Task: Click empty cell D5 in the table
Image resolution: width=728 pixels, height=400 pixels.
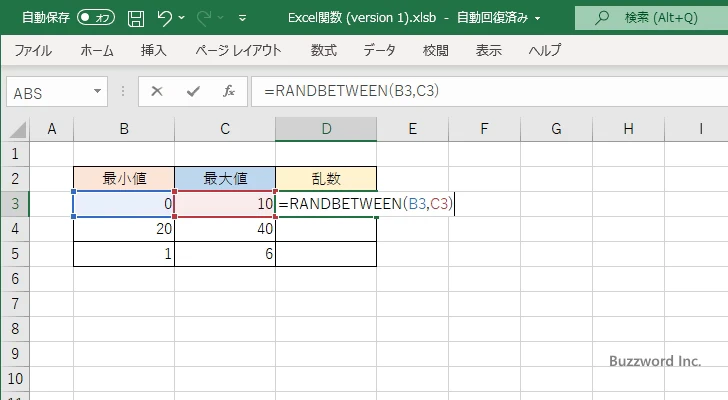Action: 326,254
